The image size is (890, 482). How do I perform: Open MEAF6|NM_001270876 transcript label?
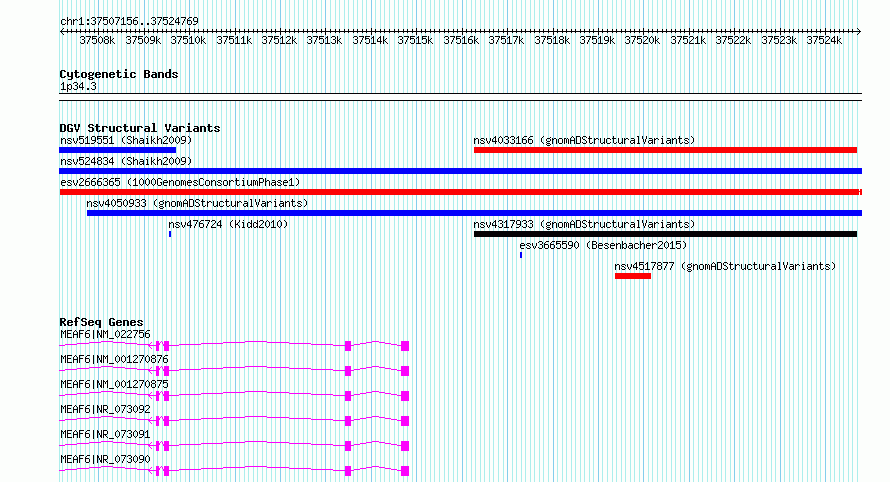click(x=114, y=359)
